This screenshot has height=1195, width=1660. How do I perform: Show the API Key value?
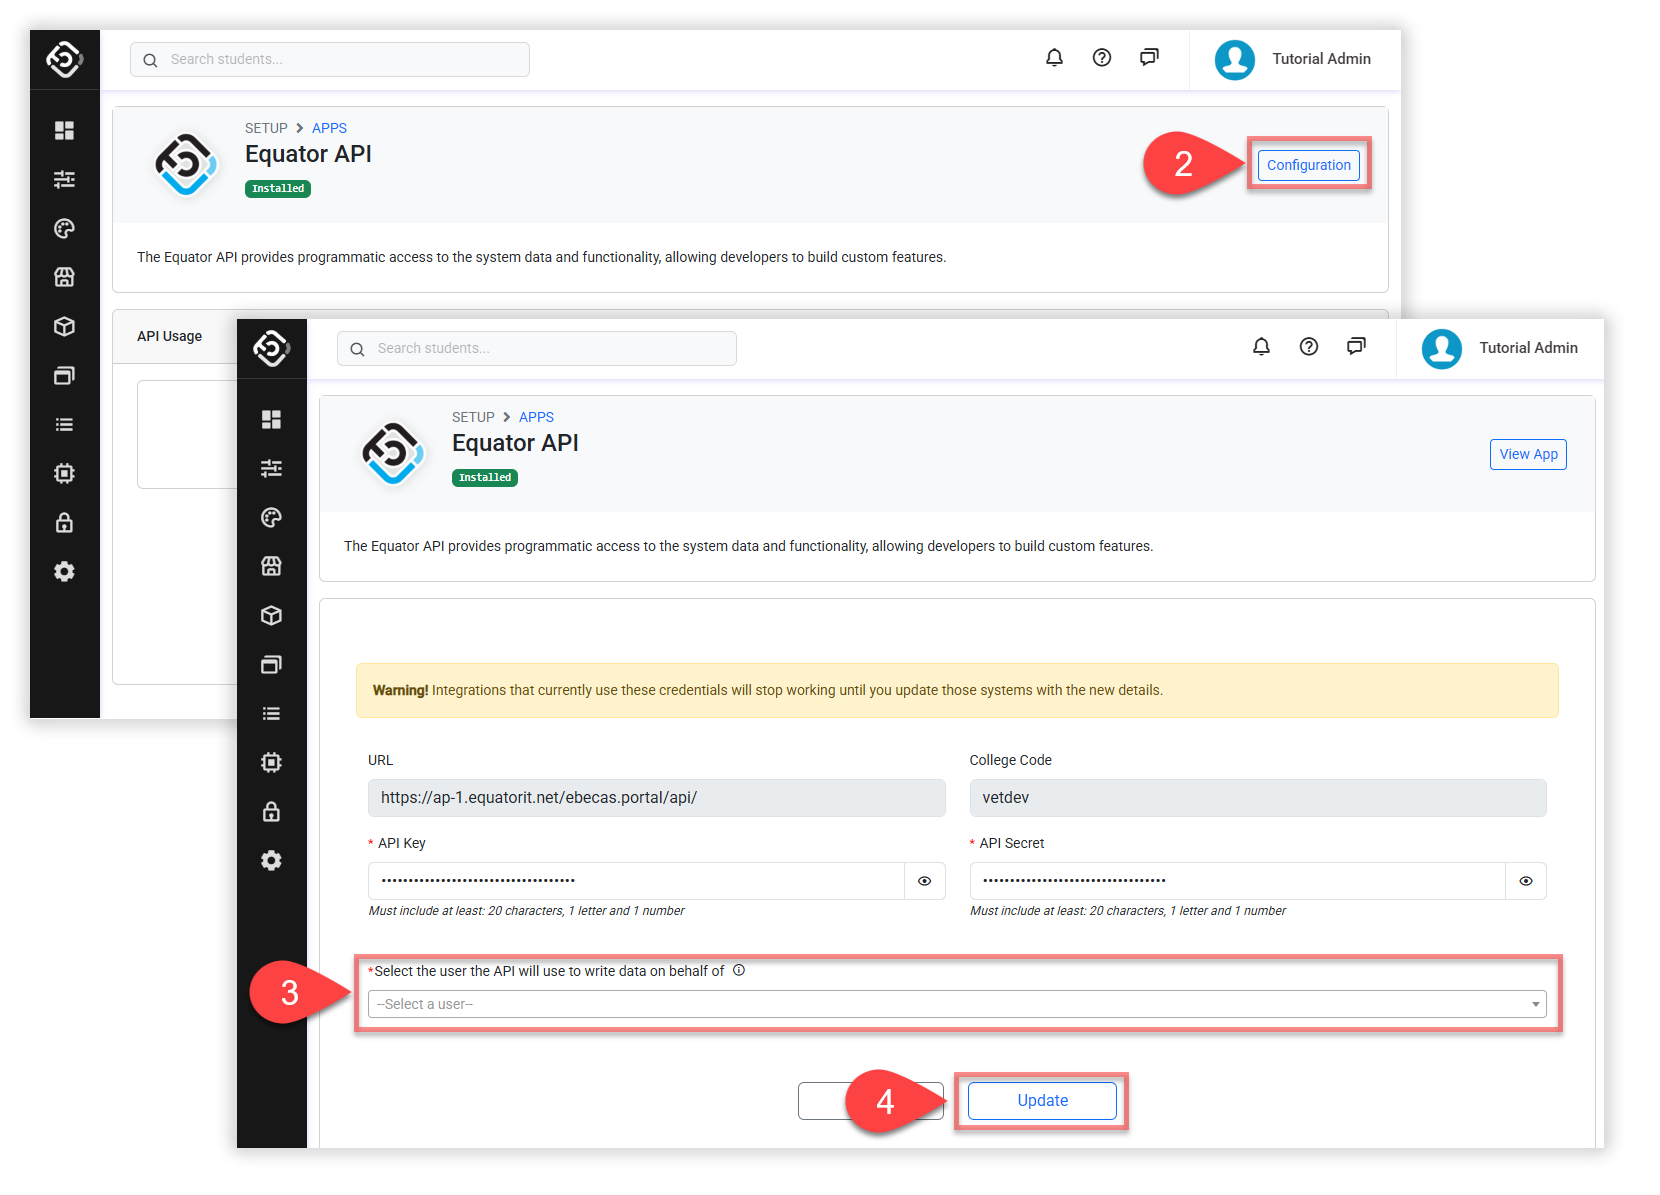(924, 881)
